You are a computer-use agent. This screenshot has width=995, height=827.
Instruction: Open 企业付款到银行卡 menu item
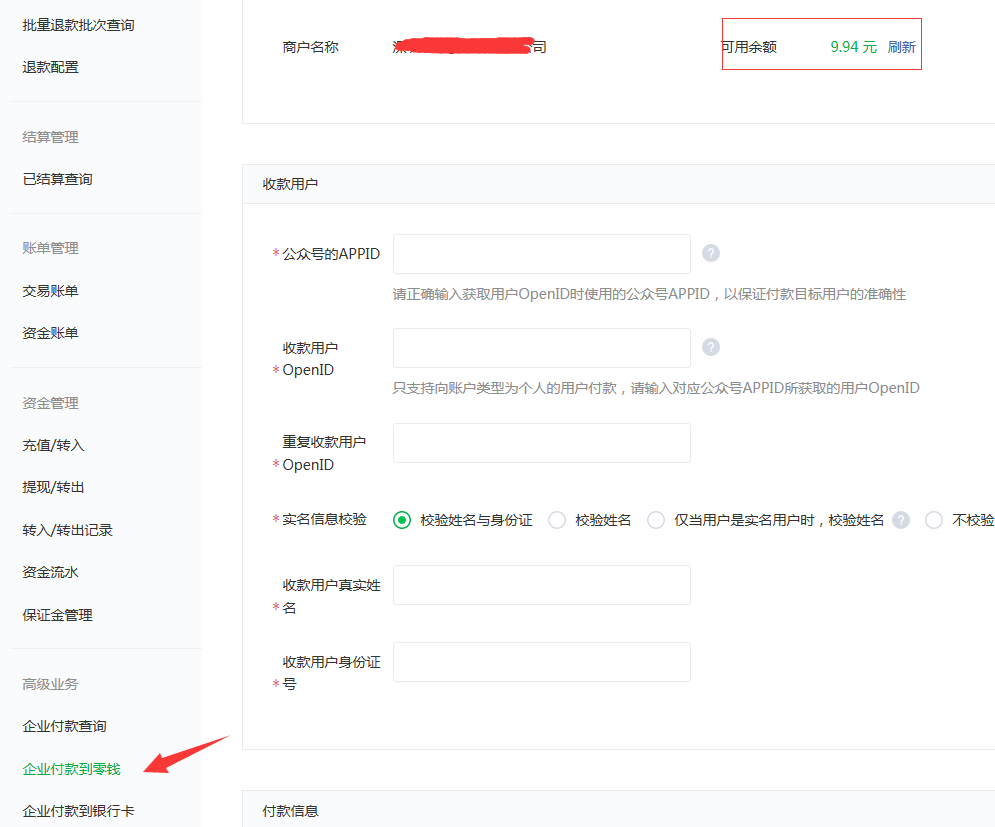78,811
